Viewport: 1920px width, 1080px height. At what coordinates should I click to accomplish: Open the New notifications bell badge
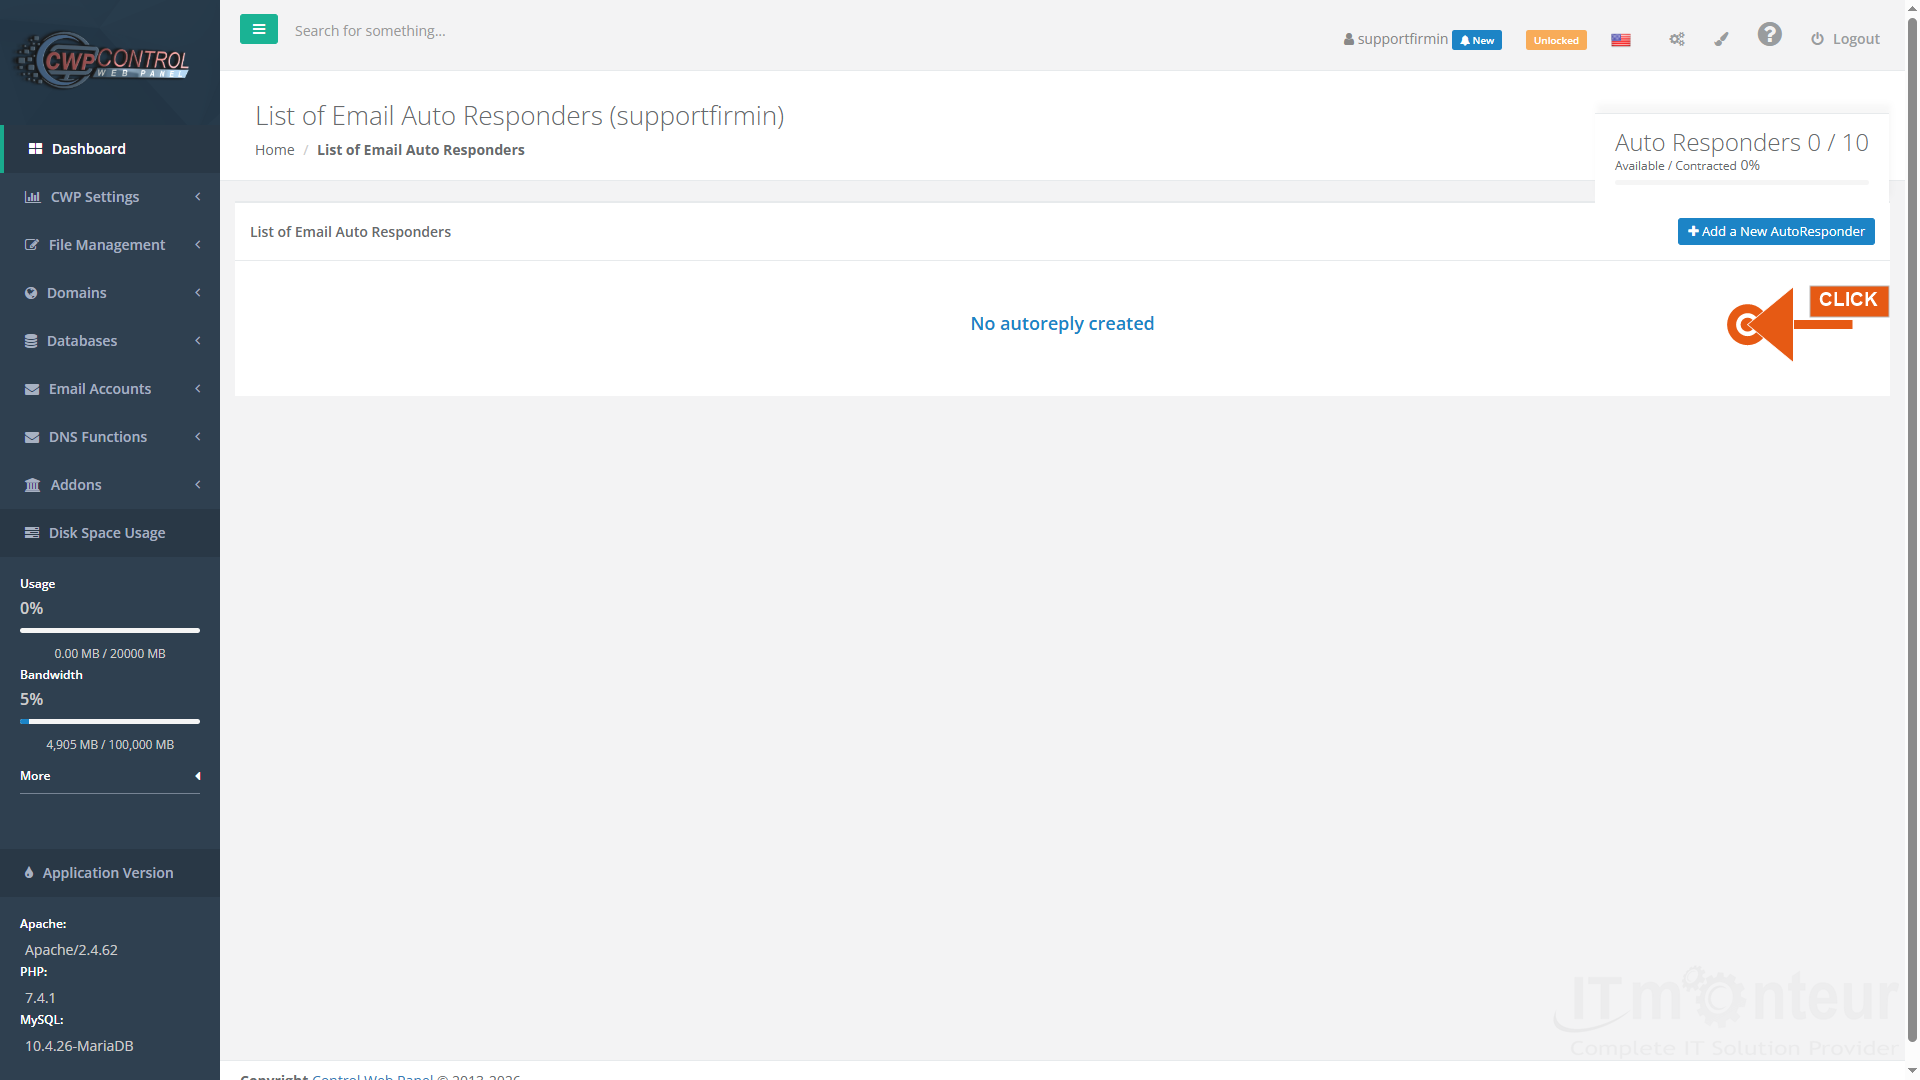click(1477, 40)
